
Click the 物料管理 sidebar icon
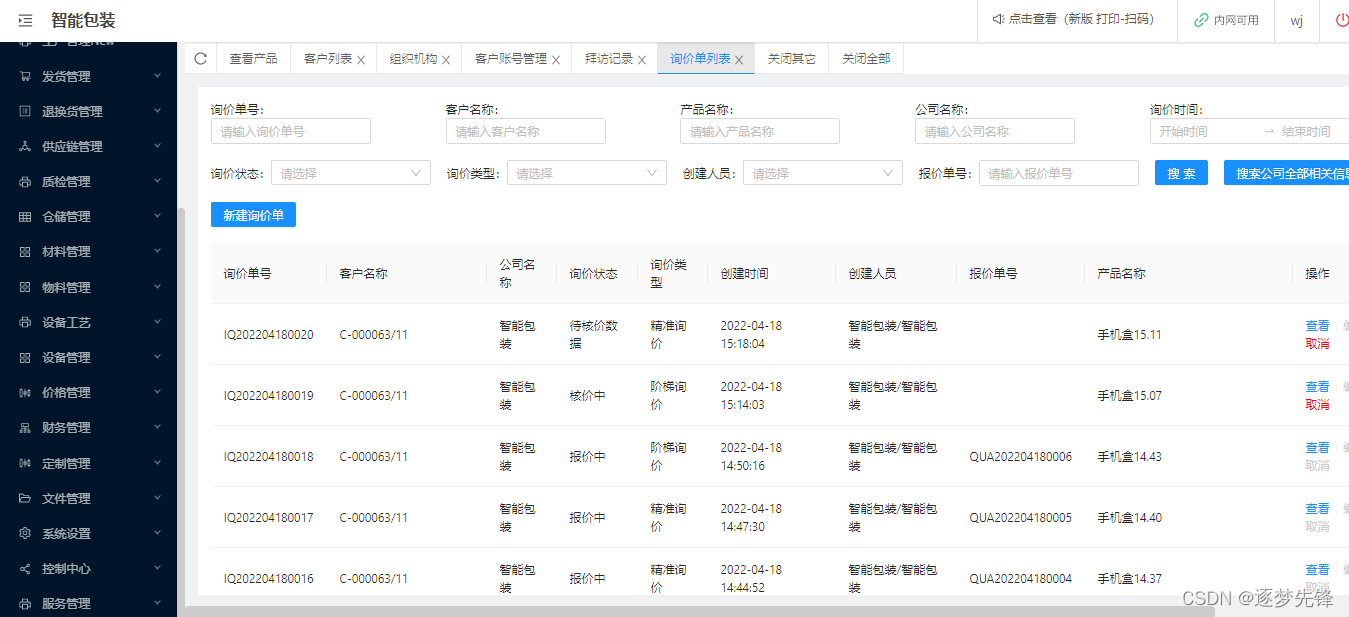point(25,287)
